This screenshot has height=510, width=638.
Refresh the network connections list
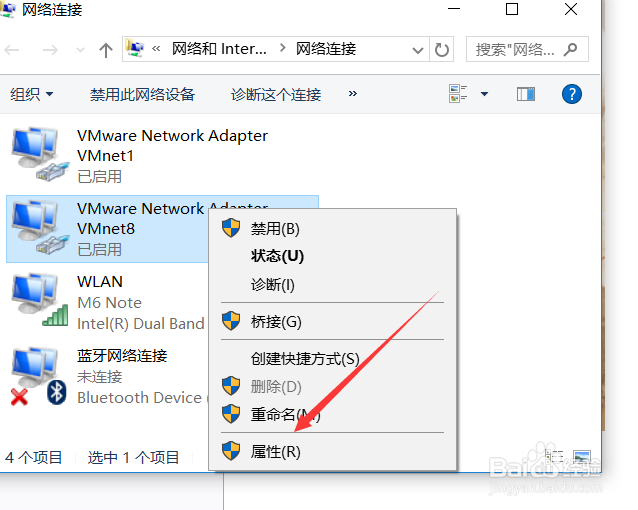tap(441, 50)
